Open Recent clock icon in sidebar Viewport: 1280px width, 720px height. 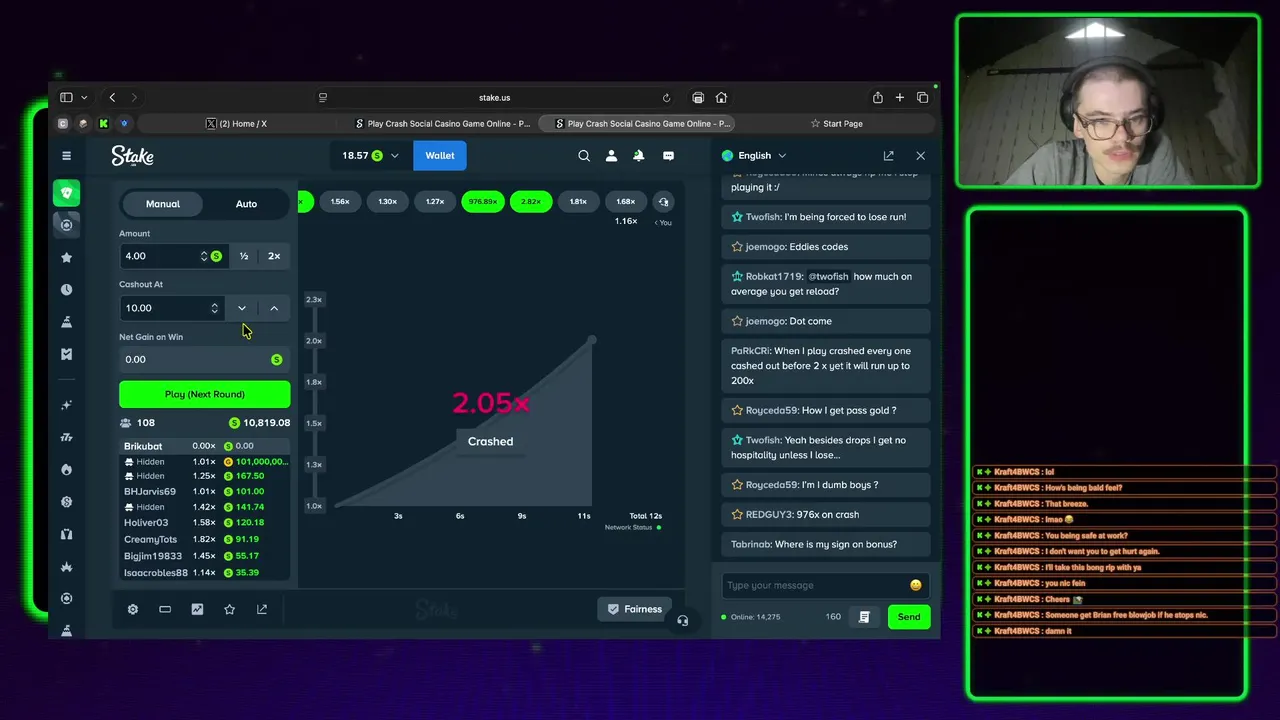pyautogui.click(x=67, y=289)
